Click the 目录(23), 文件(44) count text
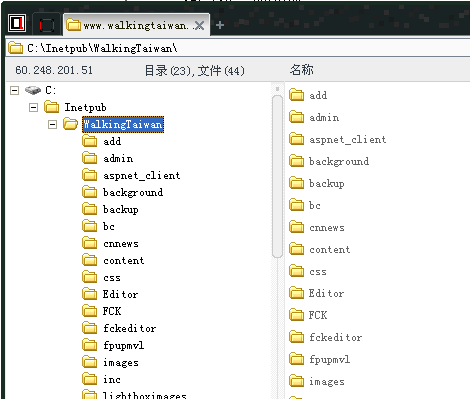The height and width of the screenshot is (399, 470). [194, 71]
